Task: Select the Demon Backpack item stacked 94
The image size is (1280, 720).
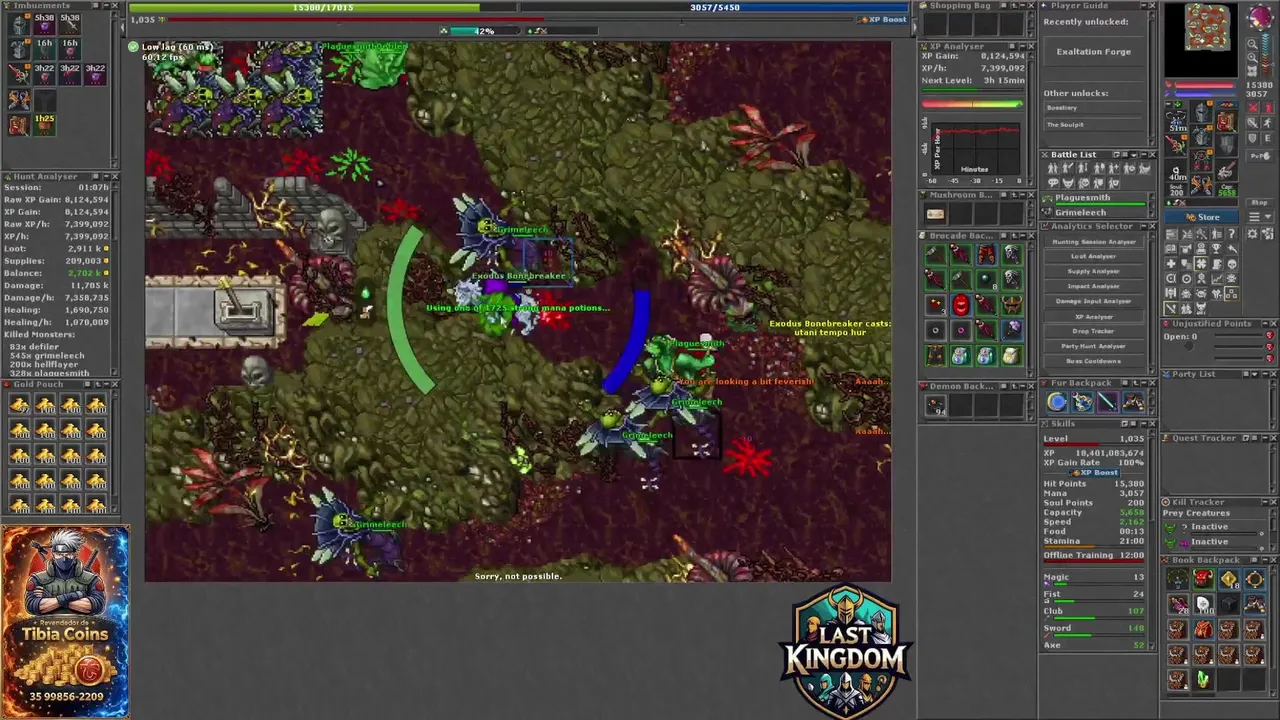Action: pyautogui.click(x=935, y=405)
